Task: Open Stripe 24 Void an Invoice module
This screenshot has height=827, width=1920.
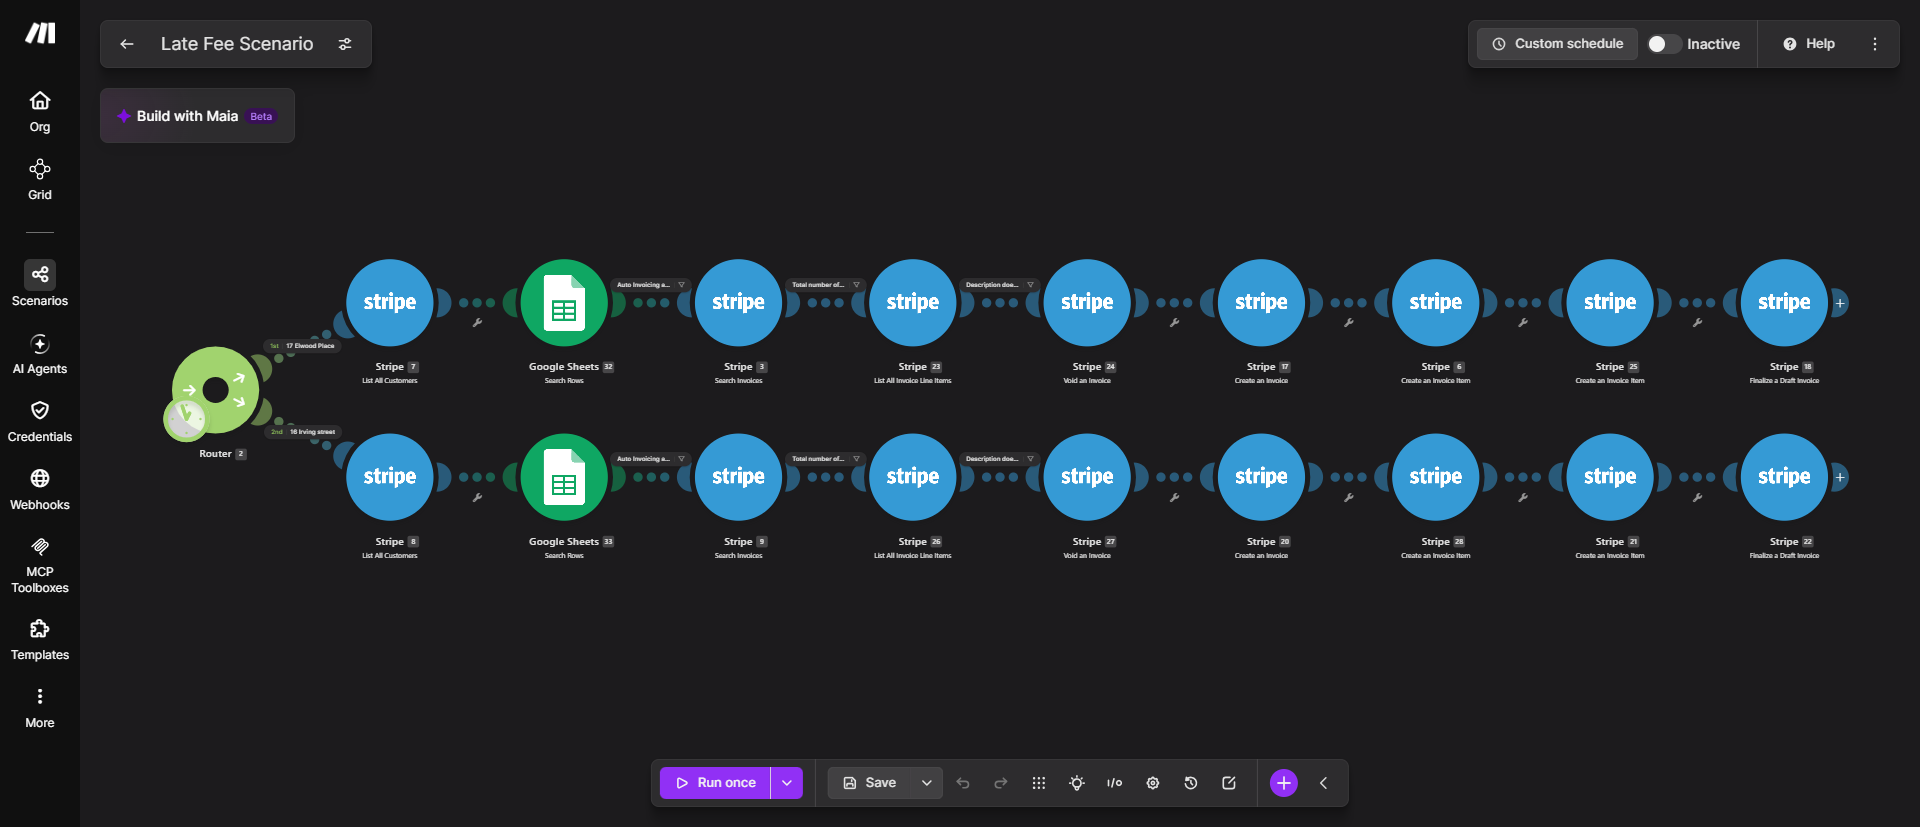Action: [x=1087, y=303]
